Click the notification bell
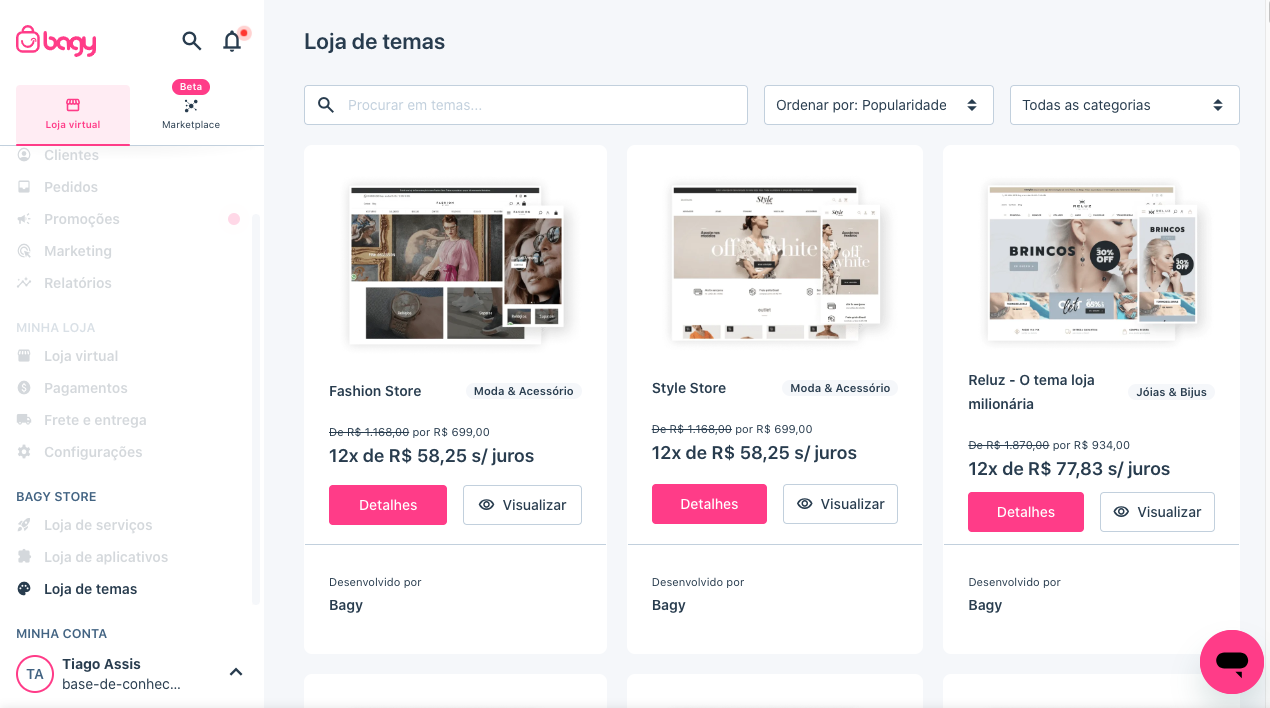 pyautogui.click(x=231, y=42)
